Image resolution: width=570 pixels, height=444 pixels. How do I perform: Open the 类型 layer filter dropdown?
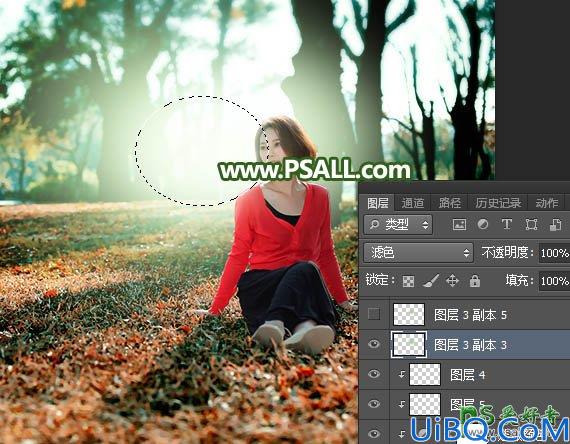pyautogui.click(x=398, y=225)
